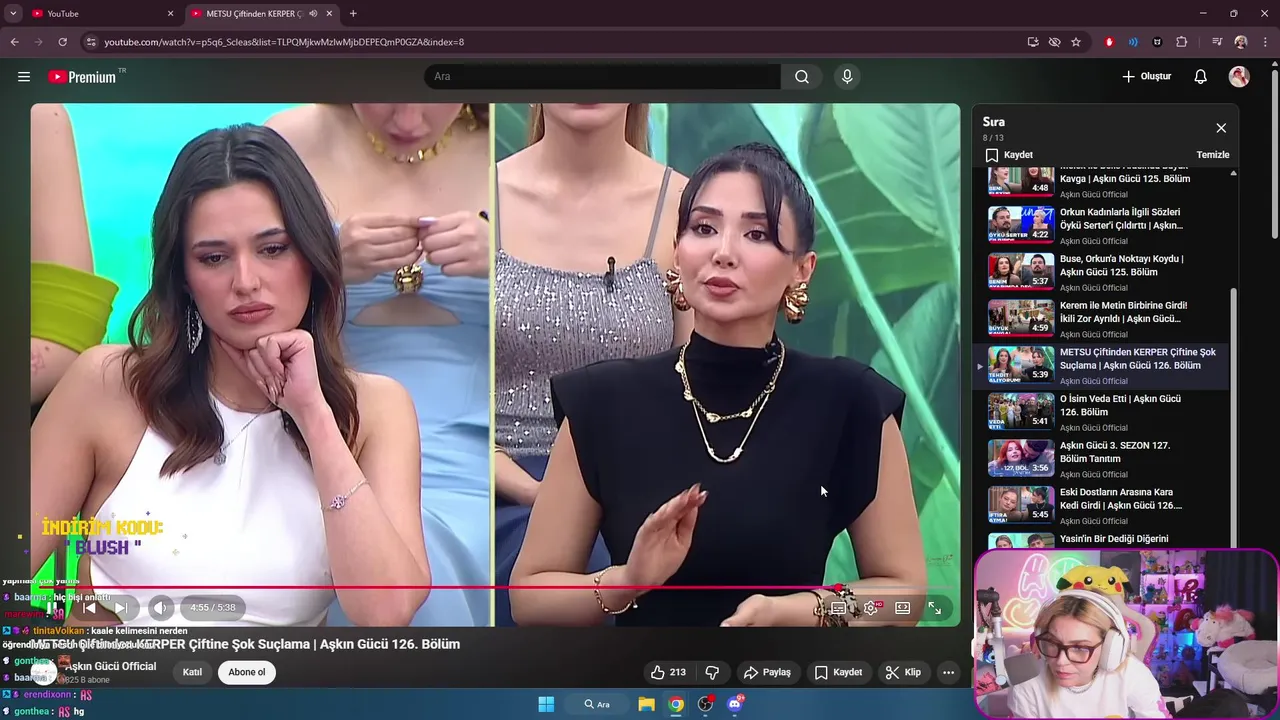Clear the queue with Temizle
This screenshot has width=1280, height=720.
(x=1213, y=155)
